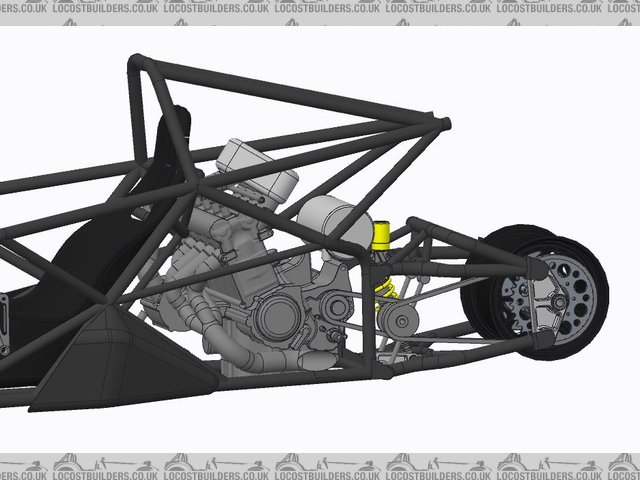Image resolution: width=640 pixels, height=480 pixels.
Task: Select the rear frame apex tube joint
Action: point(442,125)
